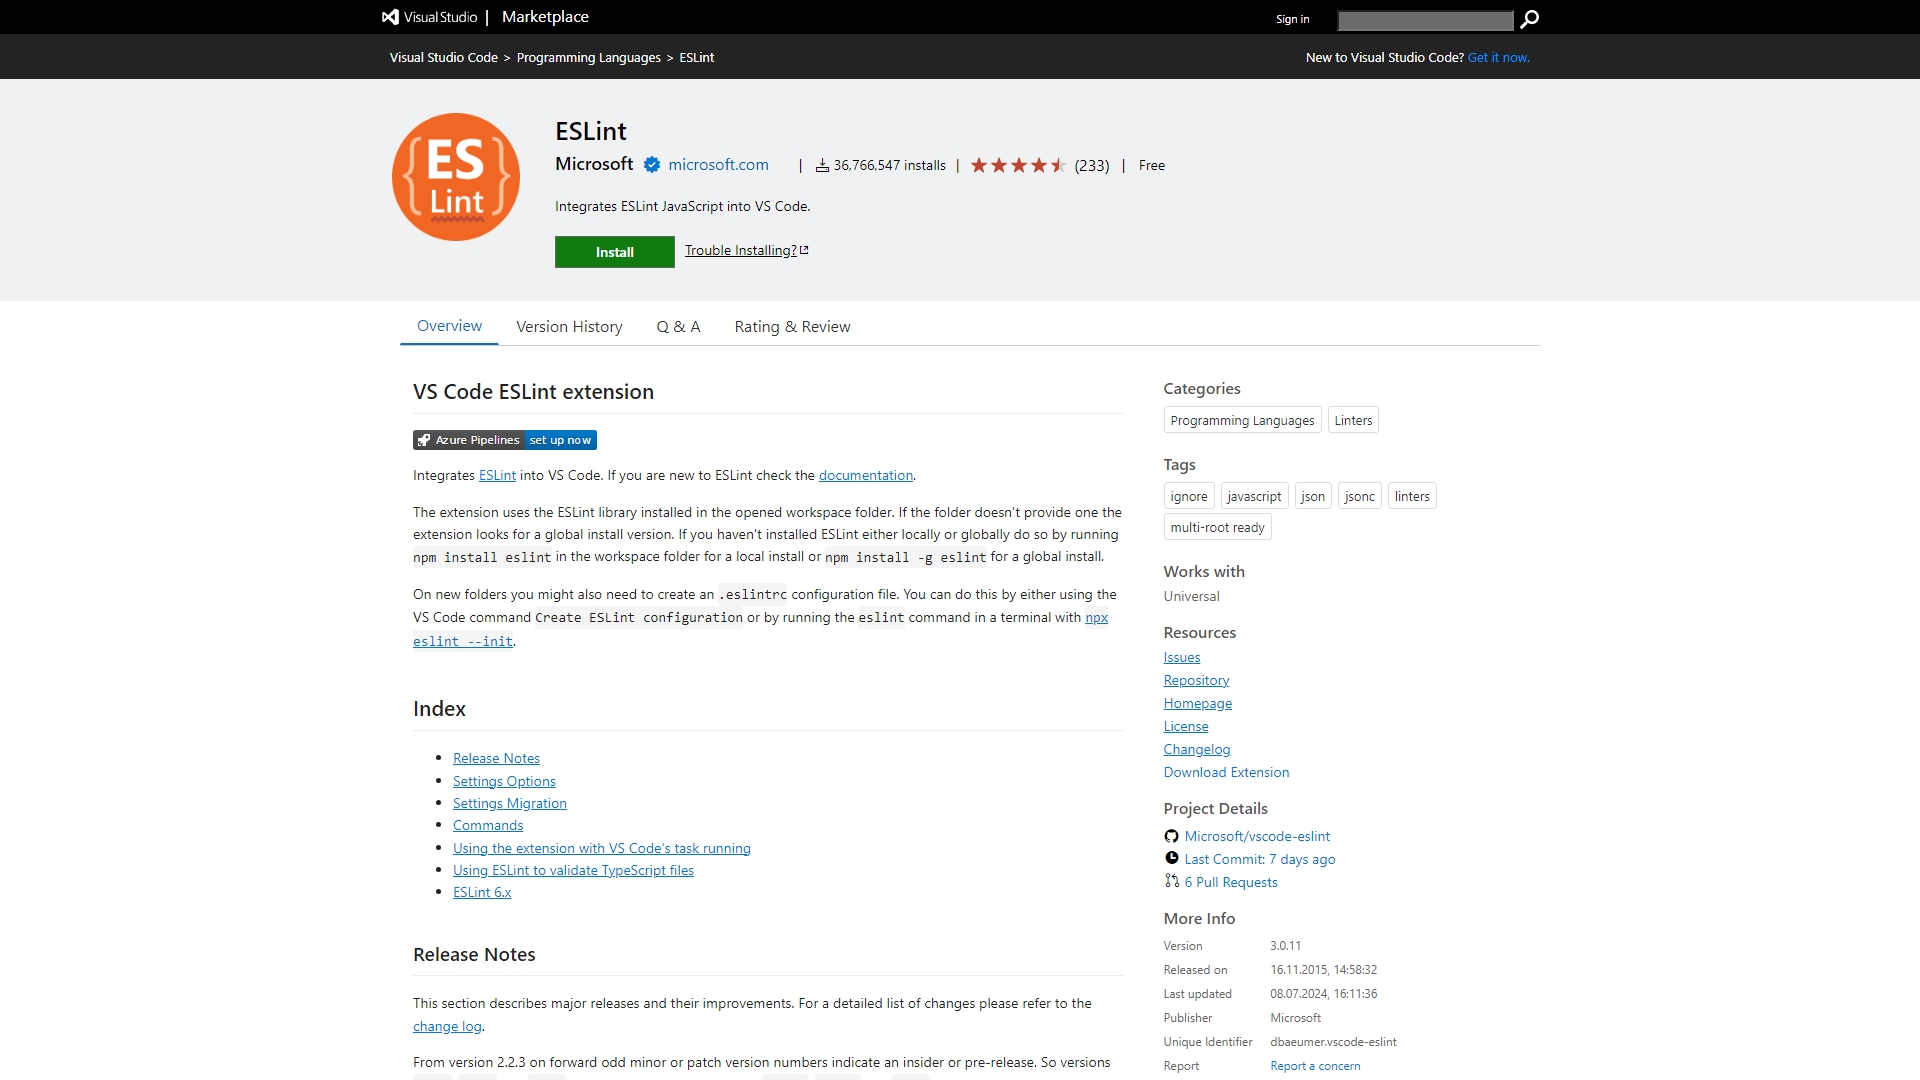This screenshot has height=1080, width=1920.
Task: Open the Changelog resource link
Action: 1196,749
